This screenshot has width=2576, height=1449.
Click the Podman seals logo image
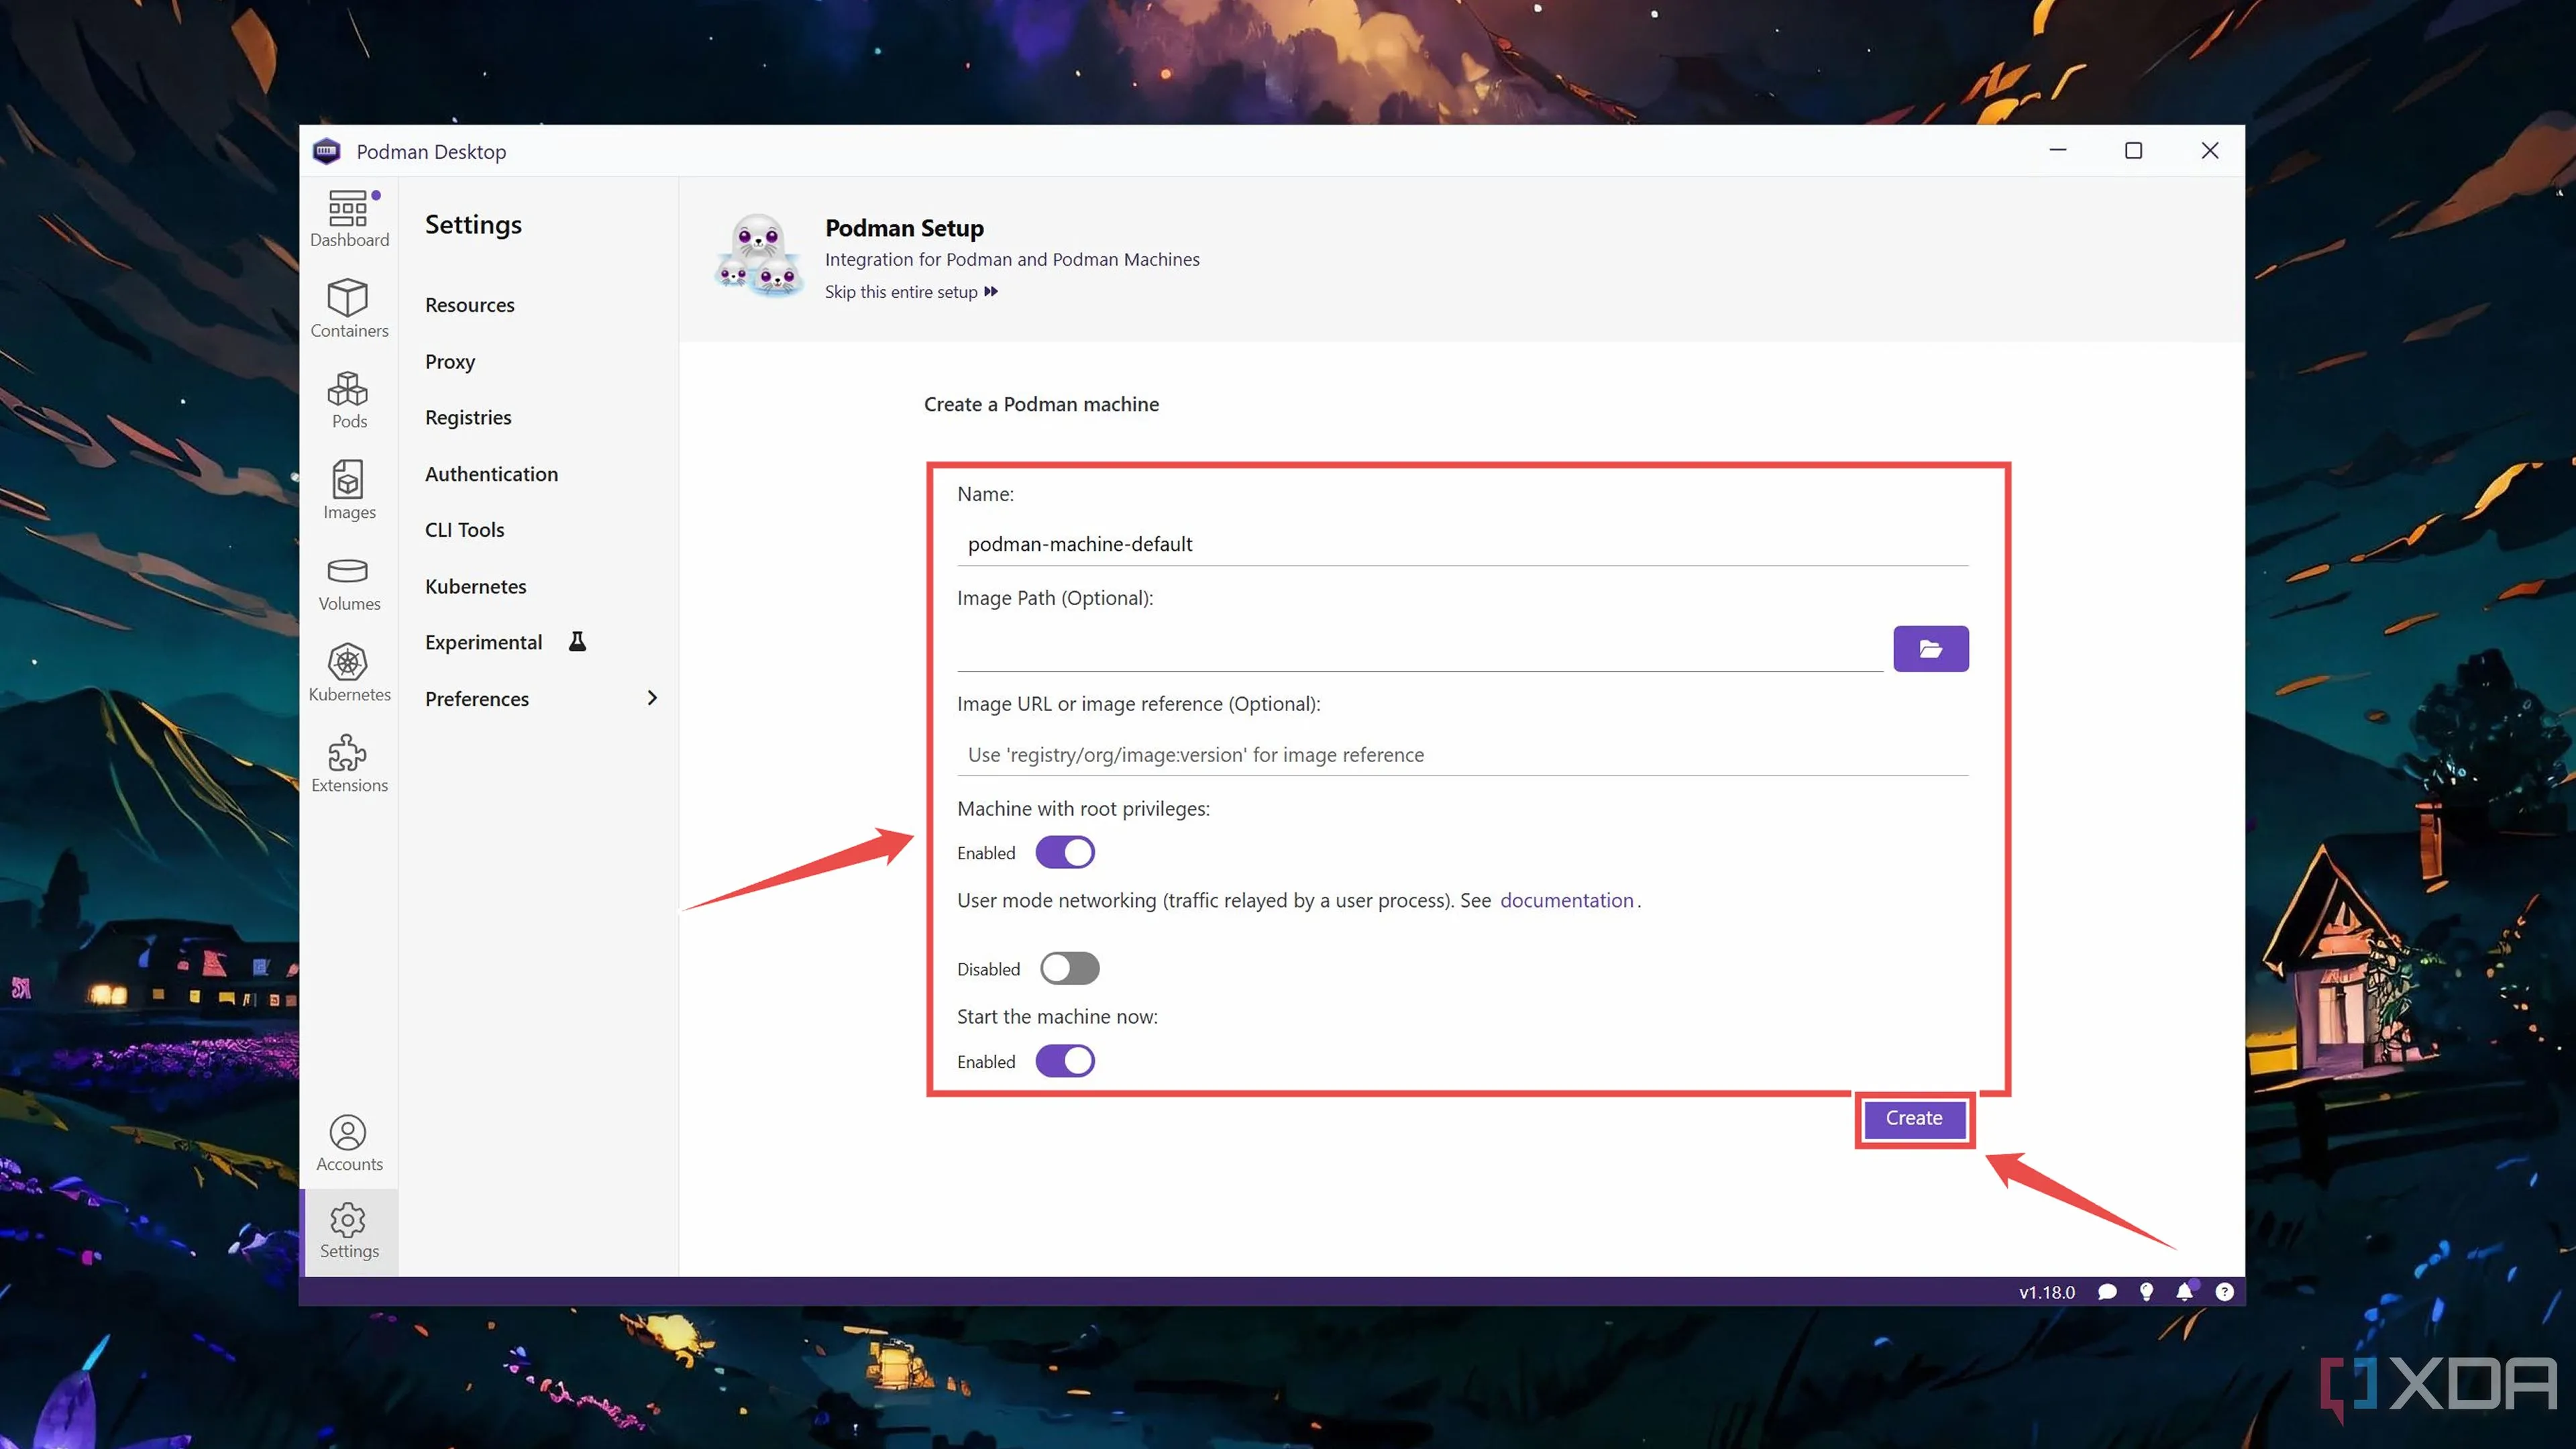(x=759, y=255)
